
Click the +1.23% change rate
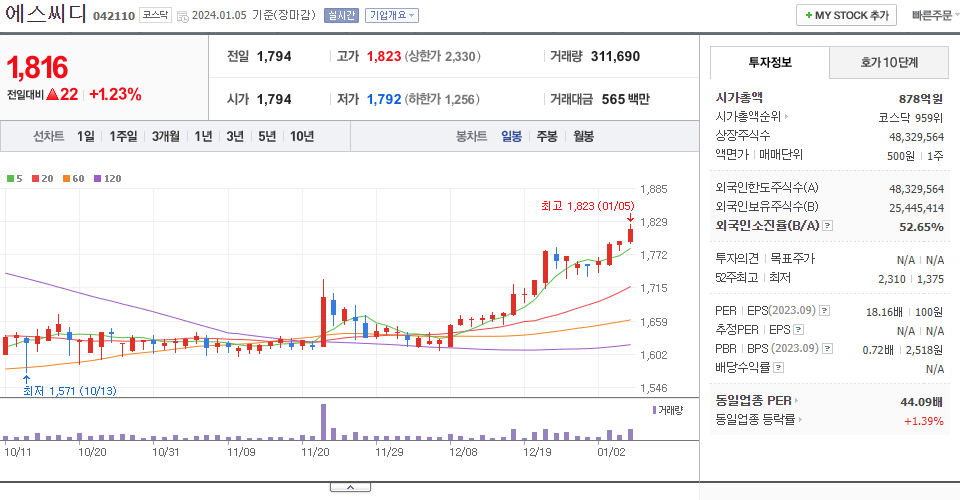(115, 94)
